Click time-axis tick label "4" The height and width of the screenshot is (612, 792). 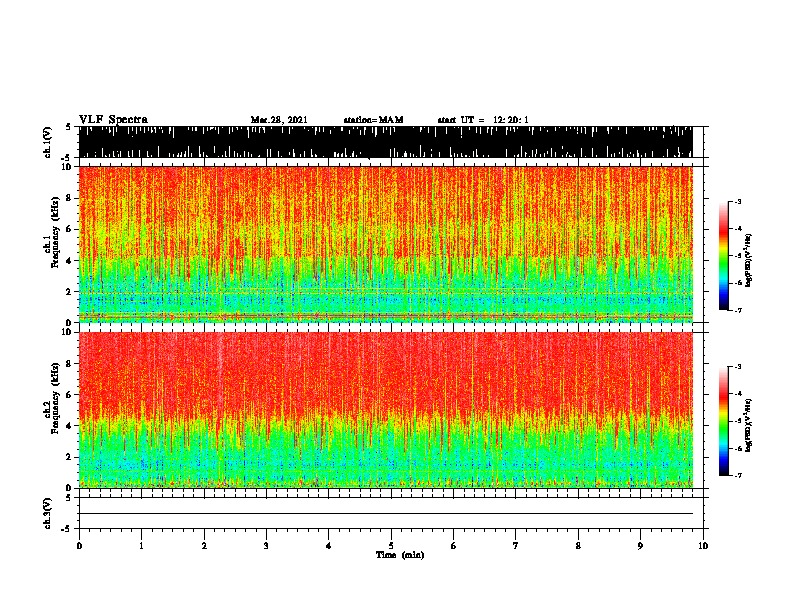click(329, 546)
